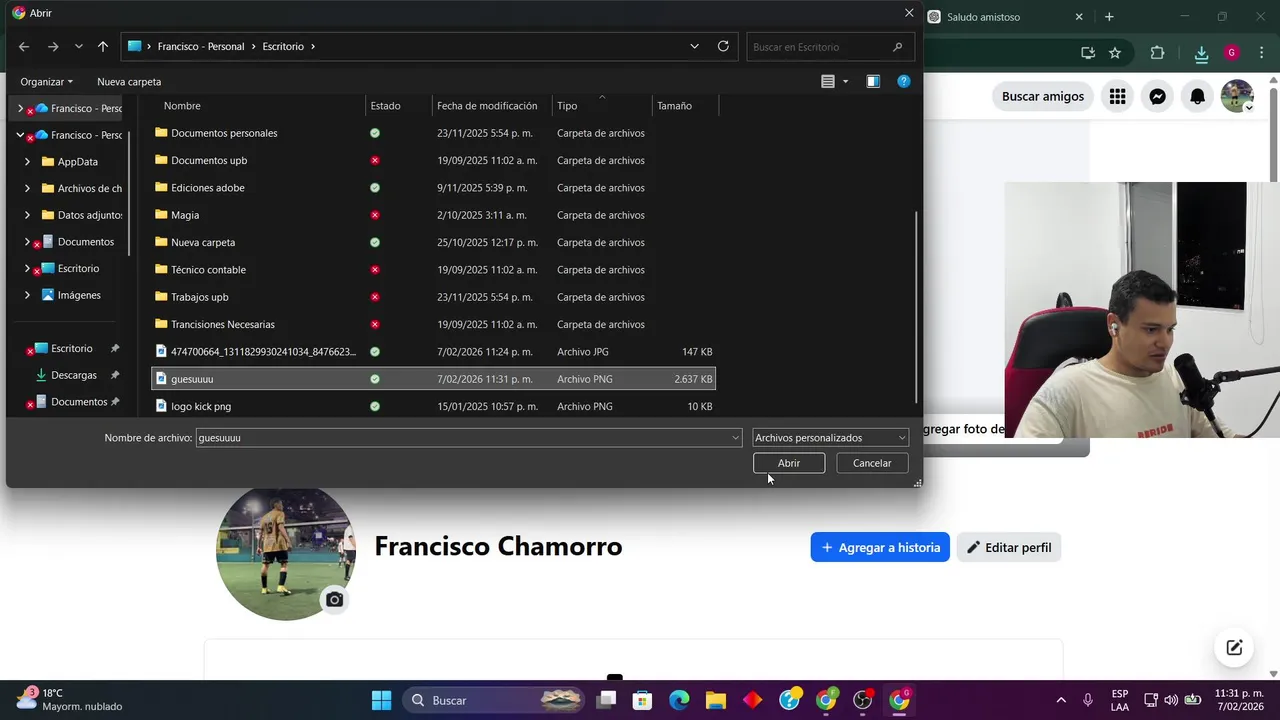1280x720 pixels.
Task: Open Facebook notifications bell
Action: [1197, 96]
